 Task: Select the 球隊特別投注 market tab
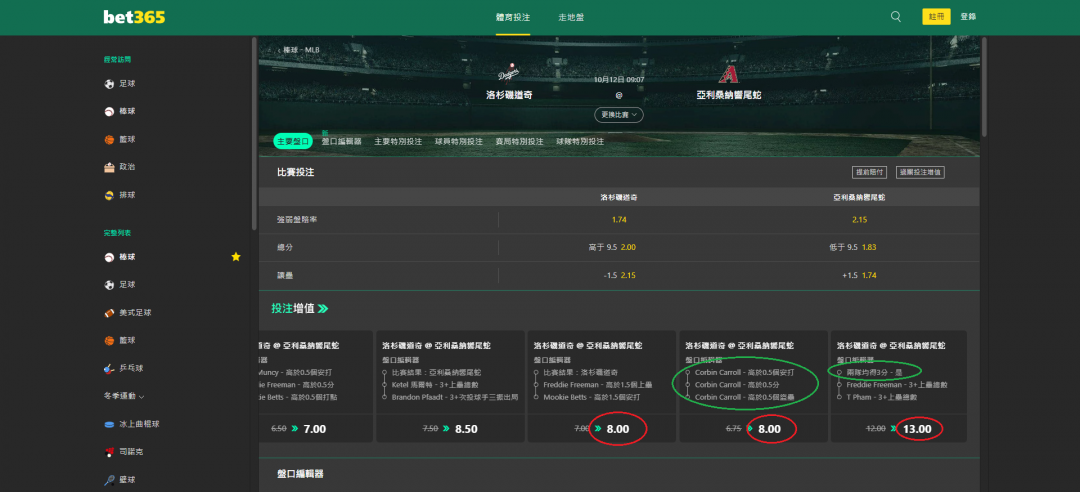click(x=580, y=141)
